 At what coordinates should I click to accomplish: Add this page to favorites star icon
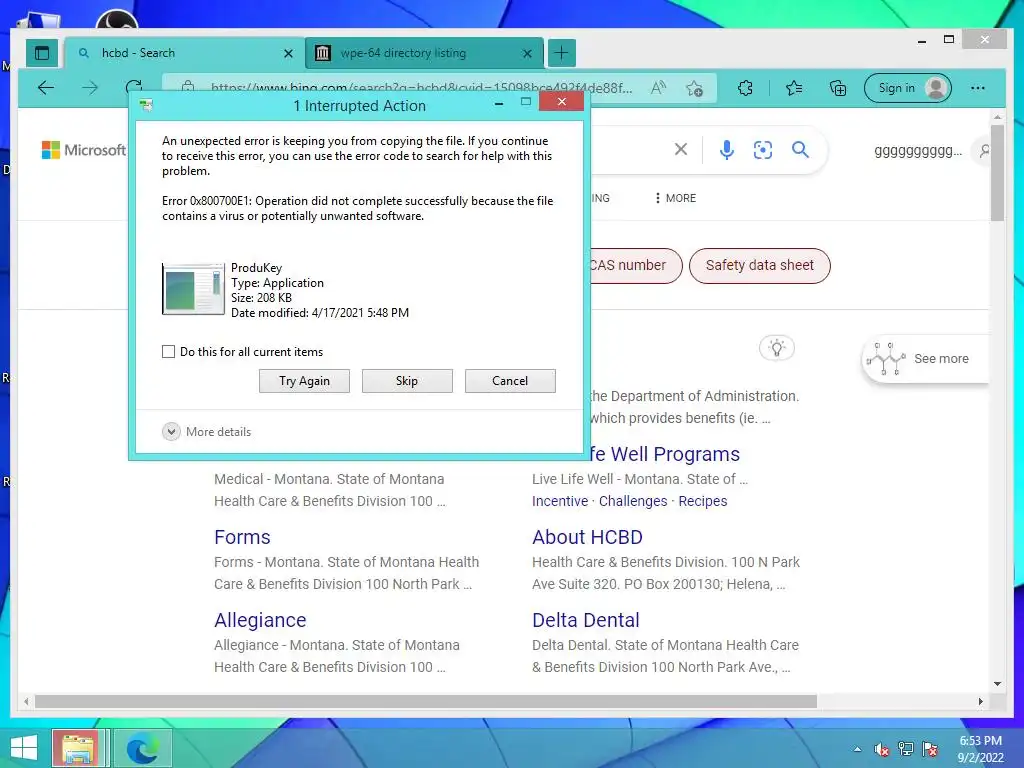[694, 88]
